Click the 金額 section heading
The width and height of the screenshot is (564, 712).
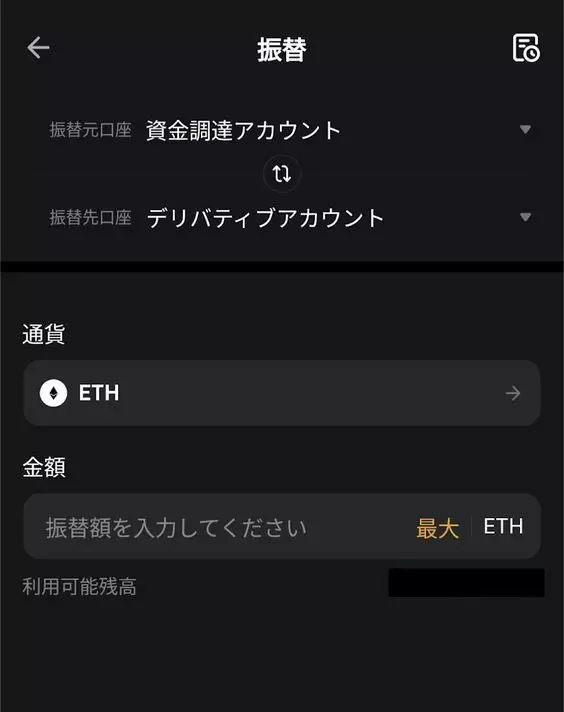[x=44, y=467]
